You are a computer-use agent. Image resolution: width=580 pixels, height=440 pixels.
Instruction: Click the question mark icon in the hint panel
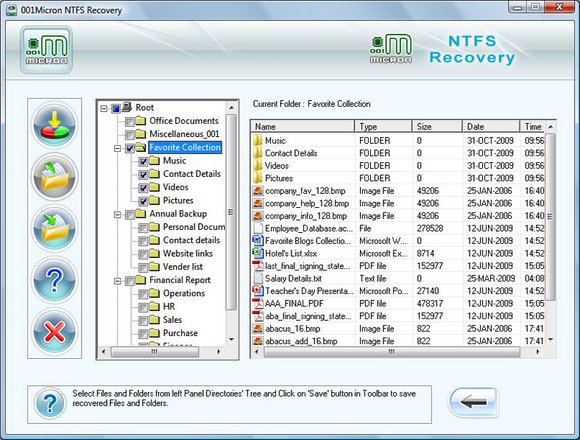50,403
